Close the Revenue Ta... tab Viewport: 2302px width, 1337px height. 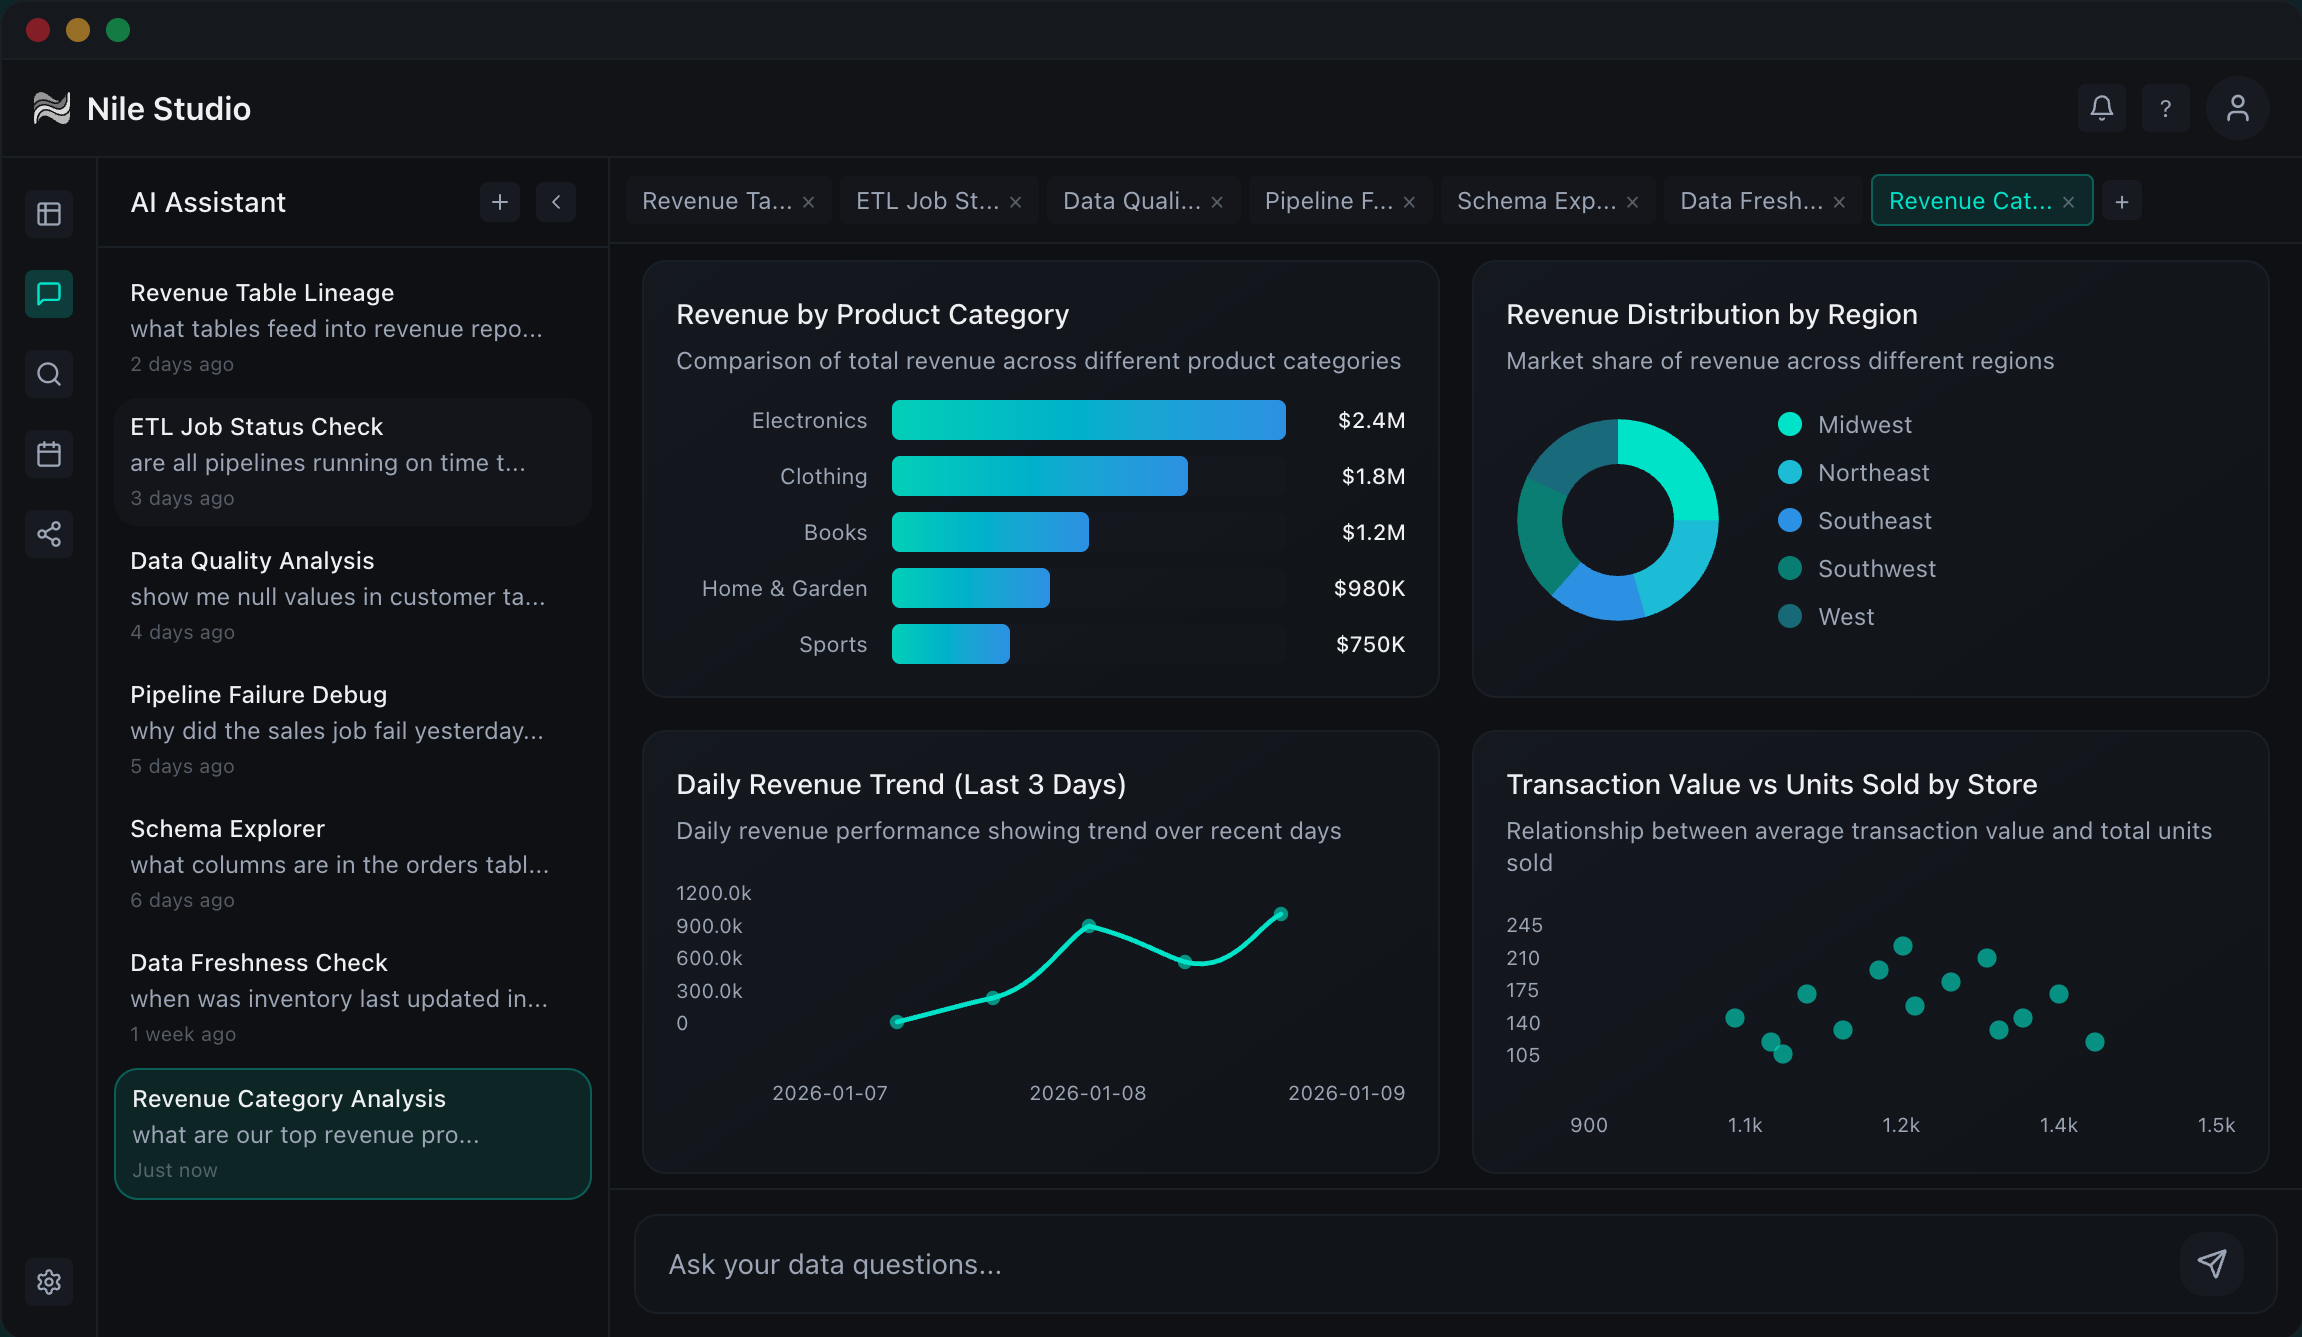coord(809,202)
